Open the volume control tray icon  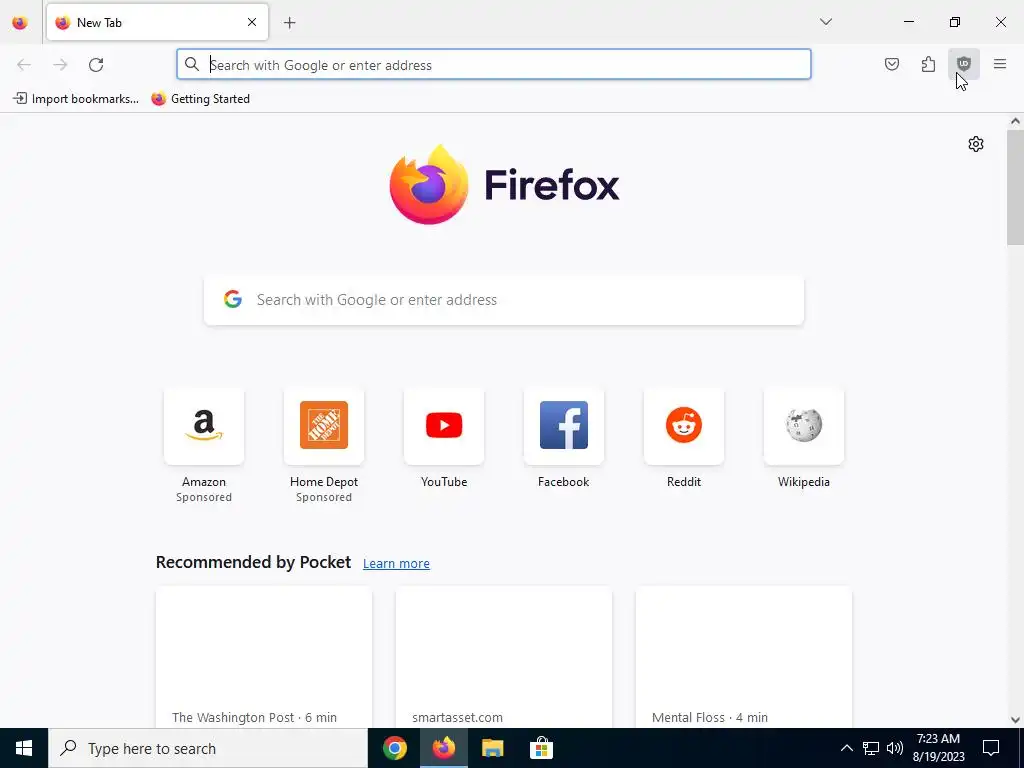click(895, 748)
